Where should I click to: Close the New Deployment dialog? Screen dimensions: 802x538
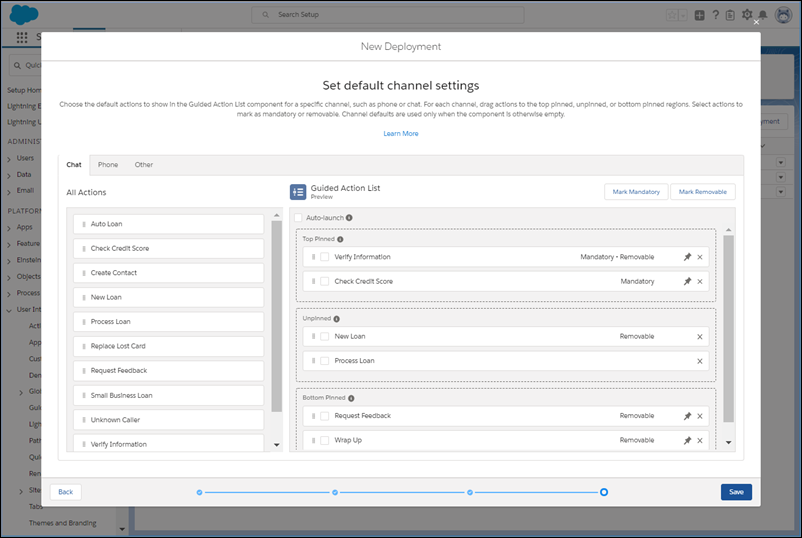[756, 22]
